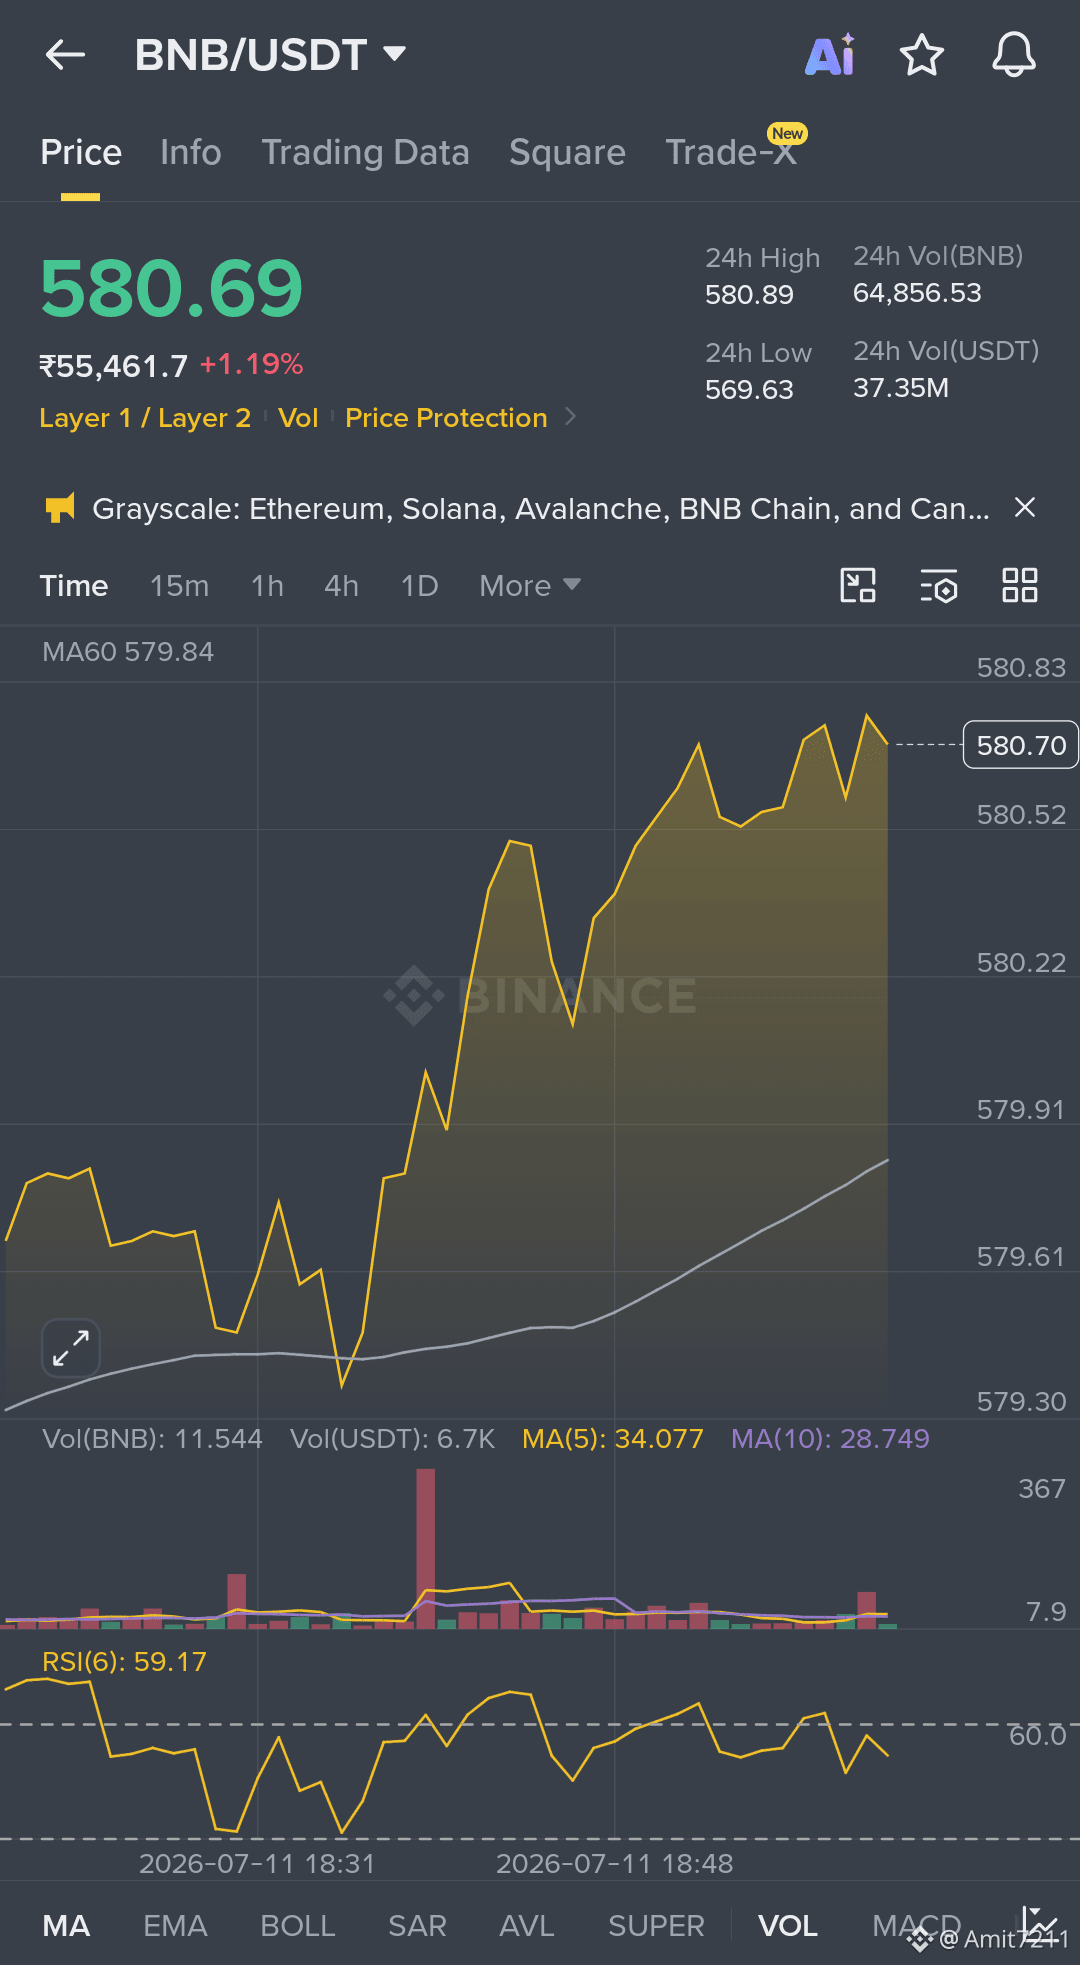The width and height of the screenshot is (1080, 1965).
Task: Tap the Vol(BNB): 11.544 label
Action: coord(152,1439)
